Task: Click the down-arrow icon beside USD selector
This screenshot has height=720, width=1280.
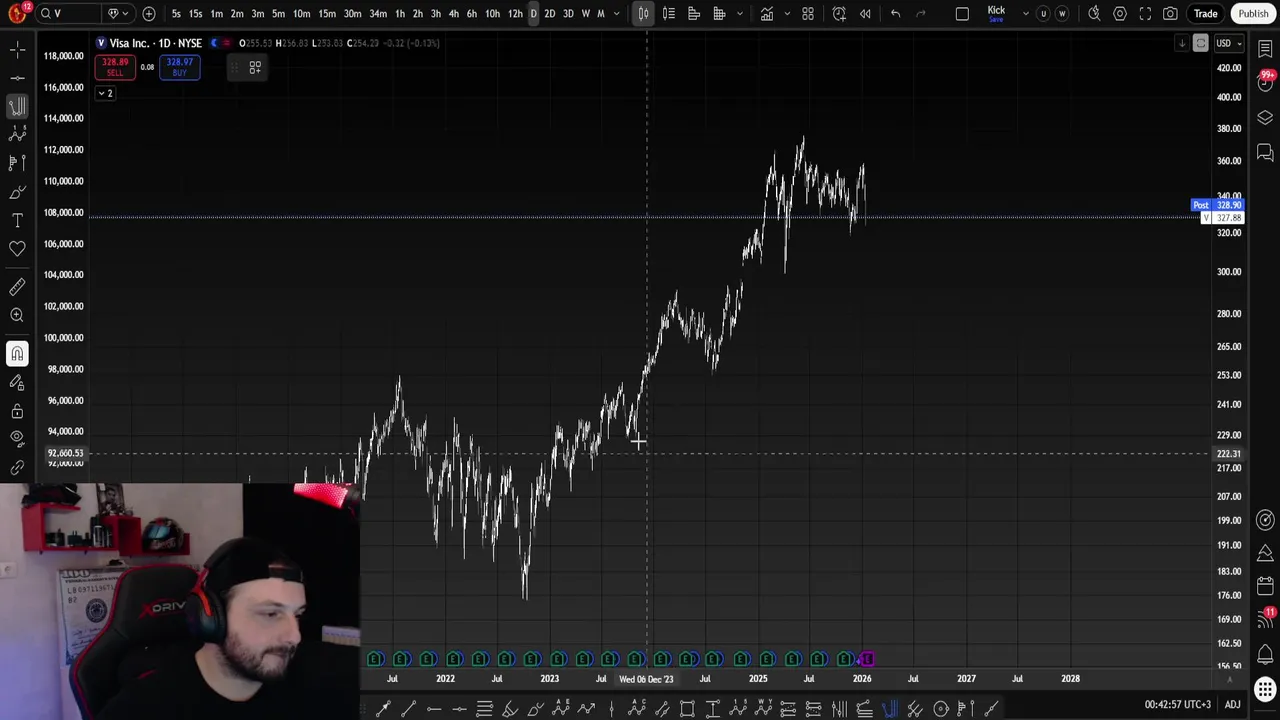Action: (x=1182, y=43)
